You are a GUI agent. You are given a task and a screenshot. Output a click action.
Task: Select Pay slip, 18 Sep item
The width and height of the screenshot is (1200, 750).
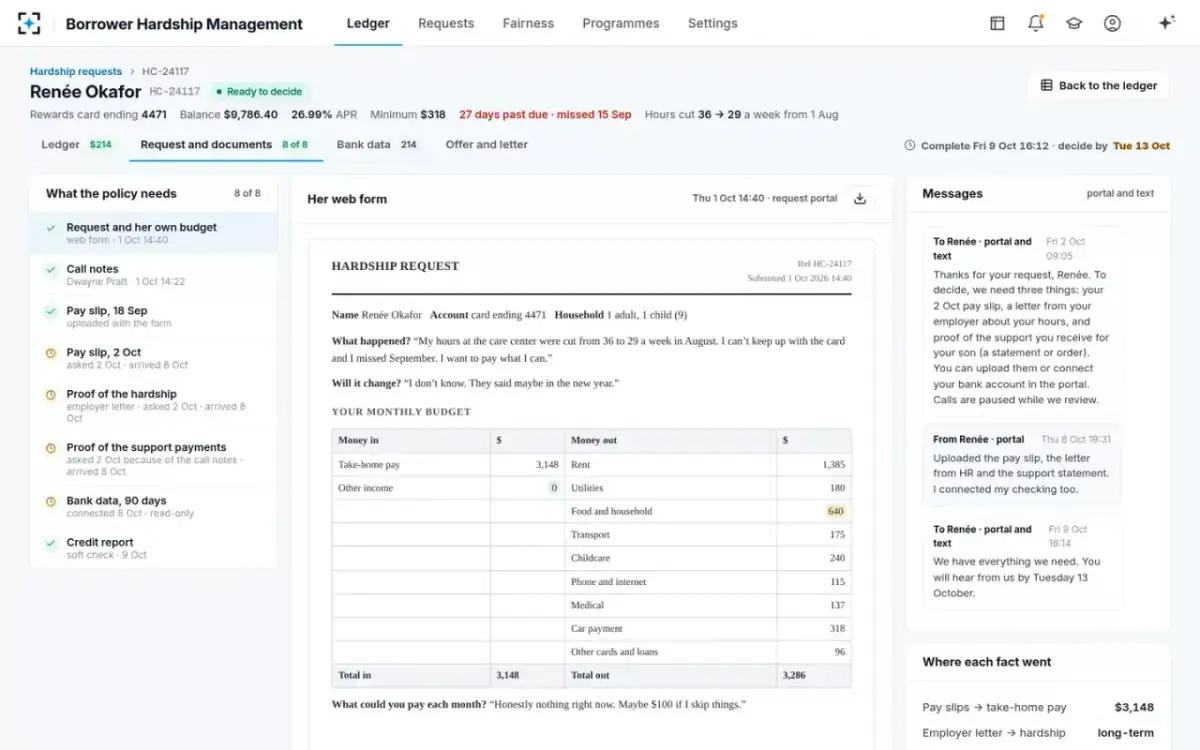(153, 316)
